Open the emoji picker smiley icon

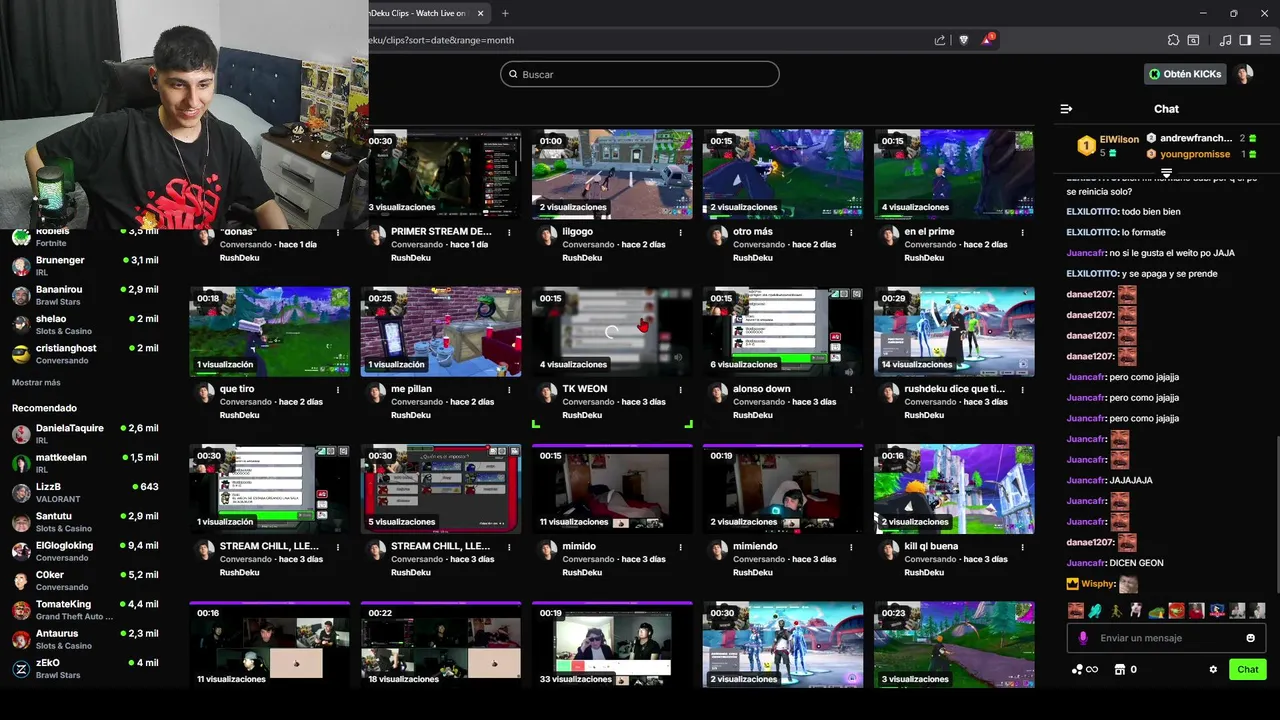pyautogui.click(x=1250, y=638)
